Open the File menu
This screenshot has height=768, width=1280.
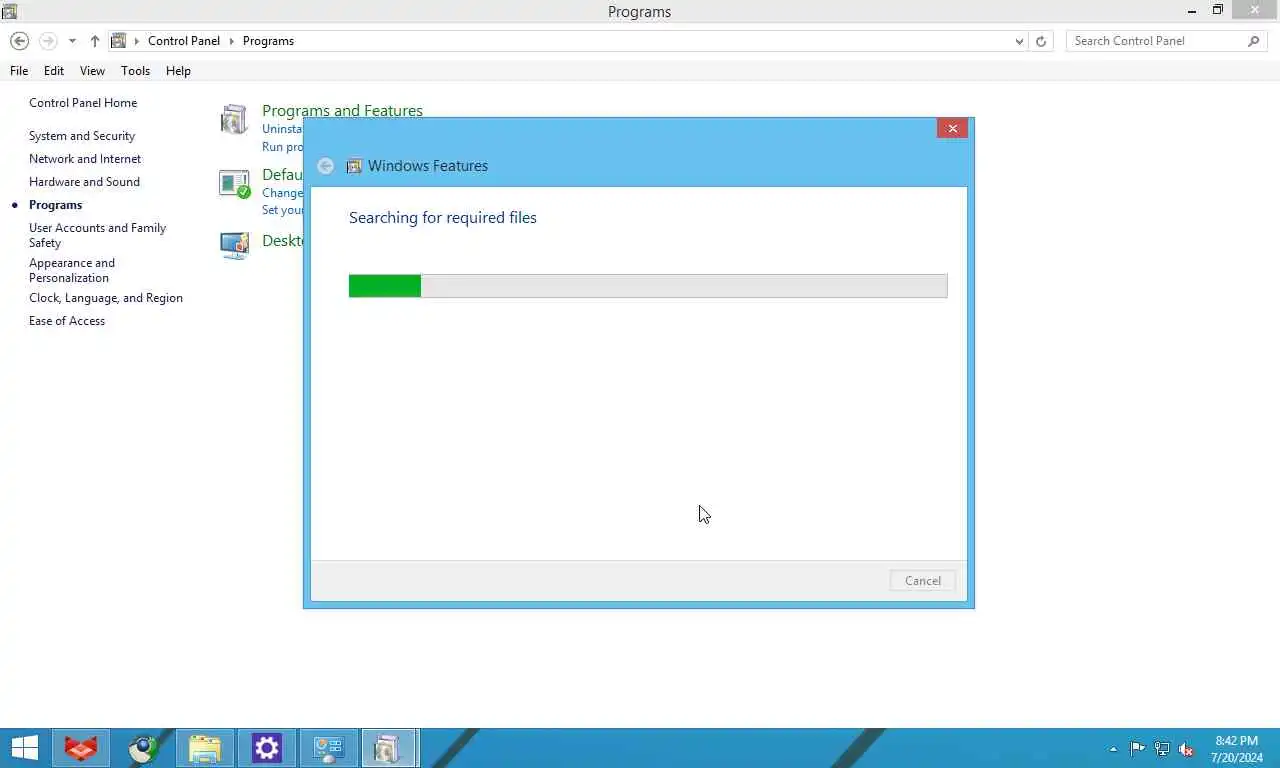[x=19, y=71]
